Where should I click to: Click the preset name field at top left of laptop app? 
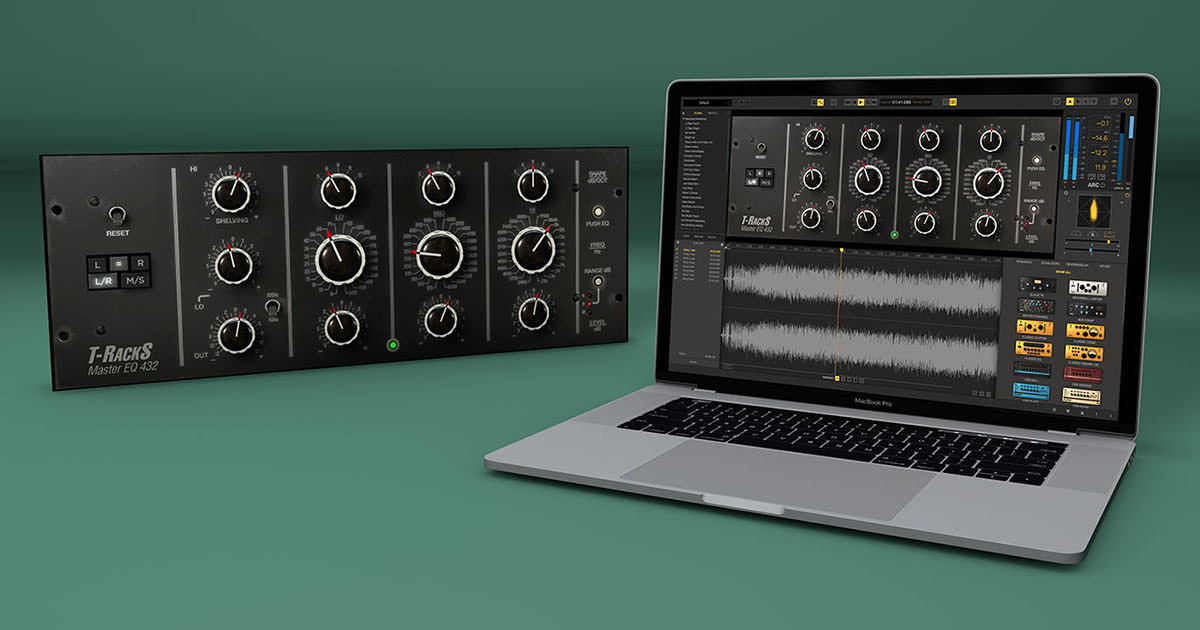[707, 102]
